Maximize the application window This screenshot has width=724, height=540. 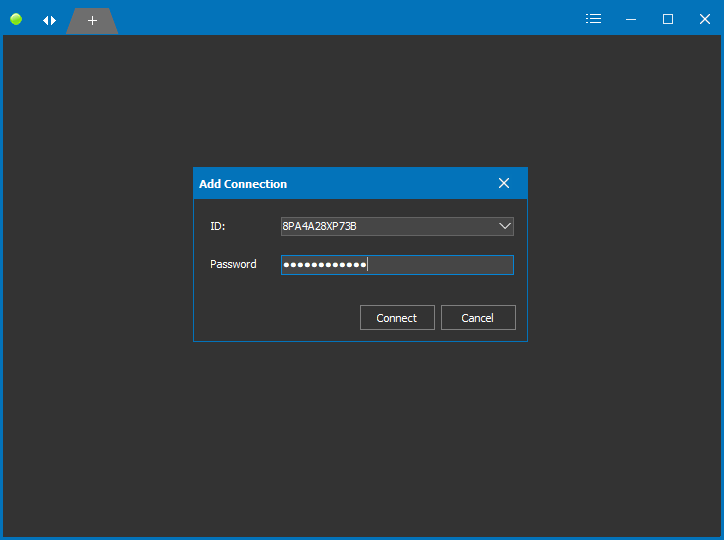point(668,19)
